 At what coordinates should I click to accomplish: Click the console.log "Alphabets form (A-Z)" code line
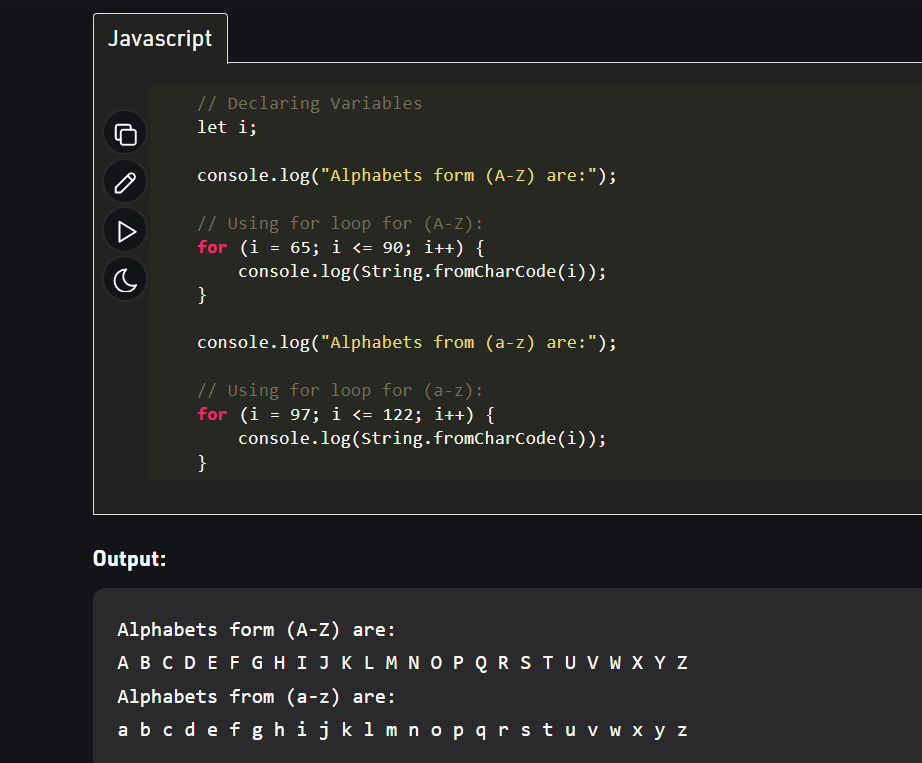pos(406,175)
